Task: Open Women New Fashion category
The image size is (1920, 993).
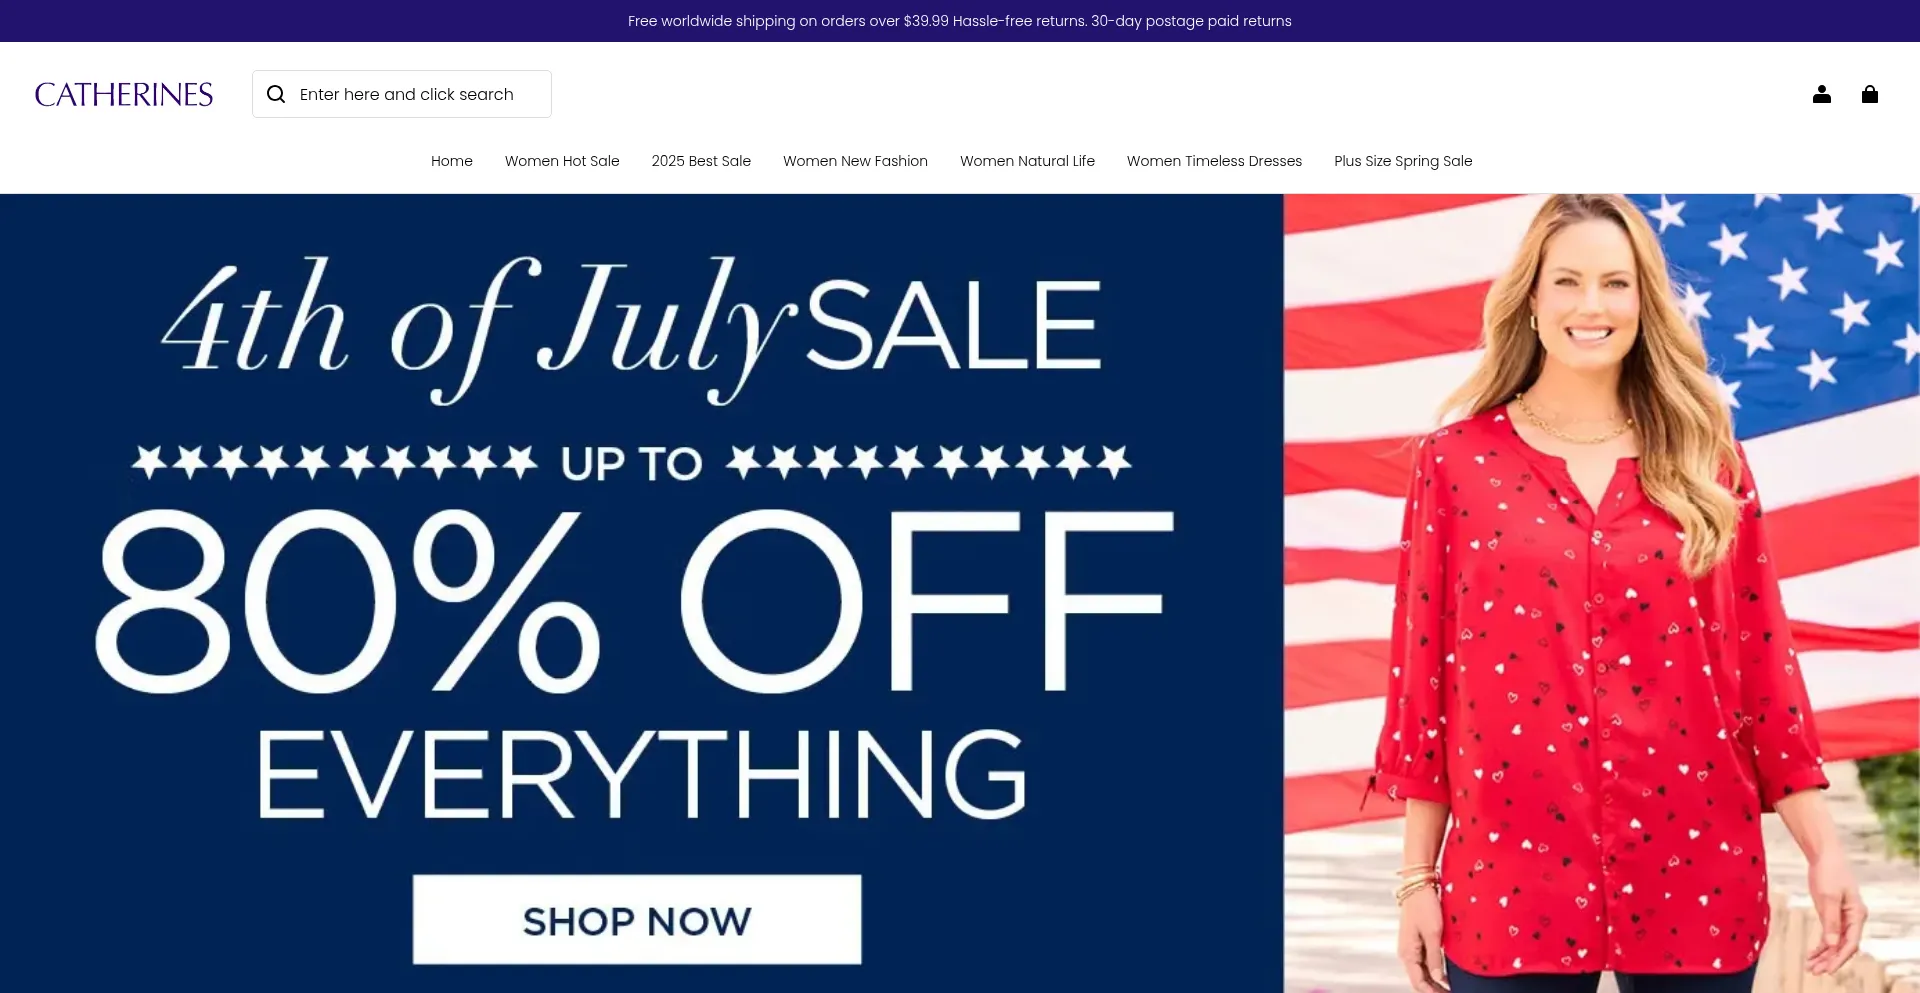Action: pos(855,161)
